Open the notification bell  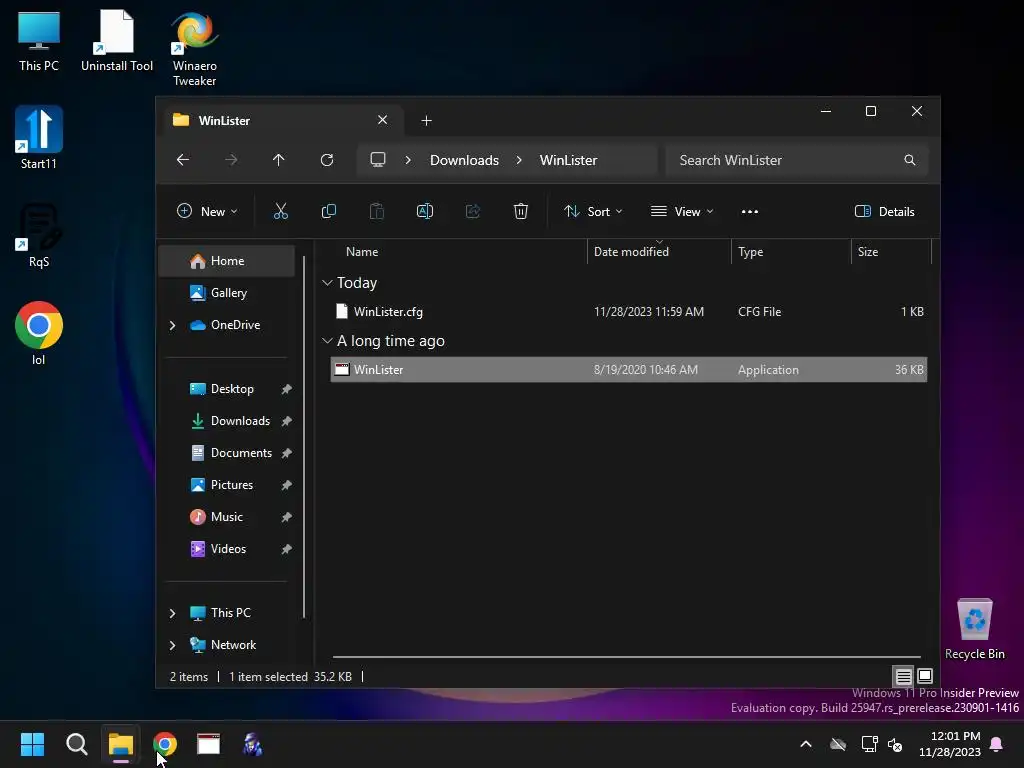coord(997,744)
